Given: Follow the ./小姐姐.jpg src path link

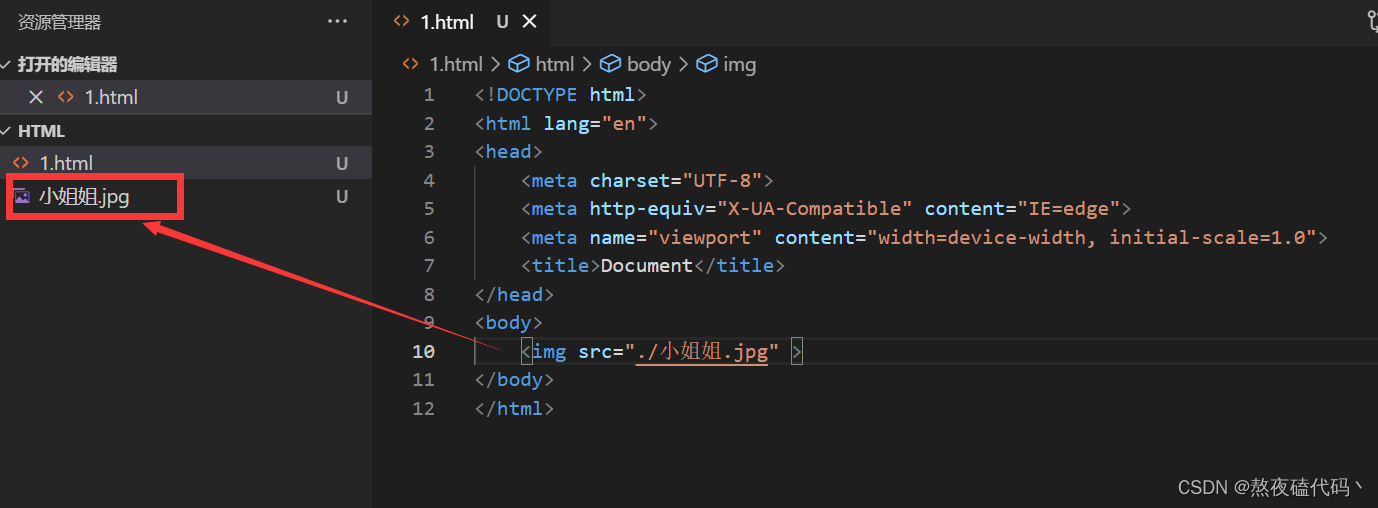Looking at the screenshot, I should point(702,351).
